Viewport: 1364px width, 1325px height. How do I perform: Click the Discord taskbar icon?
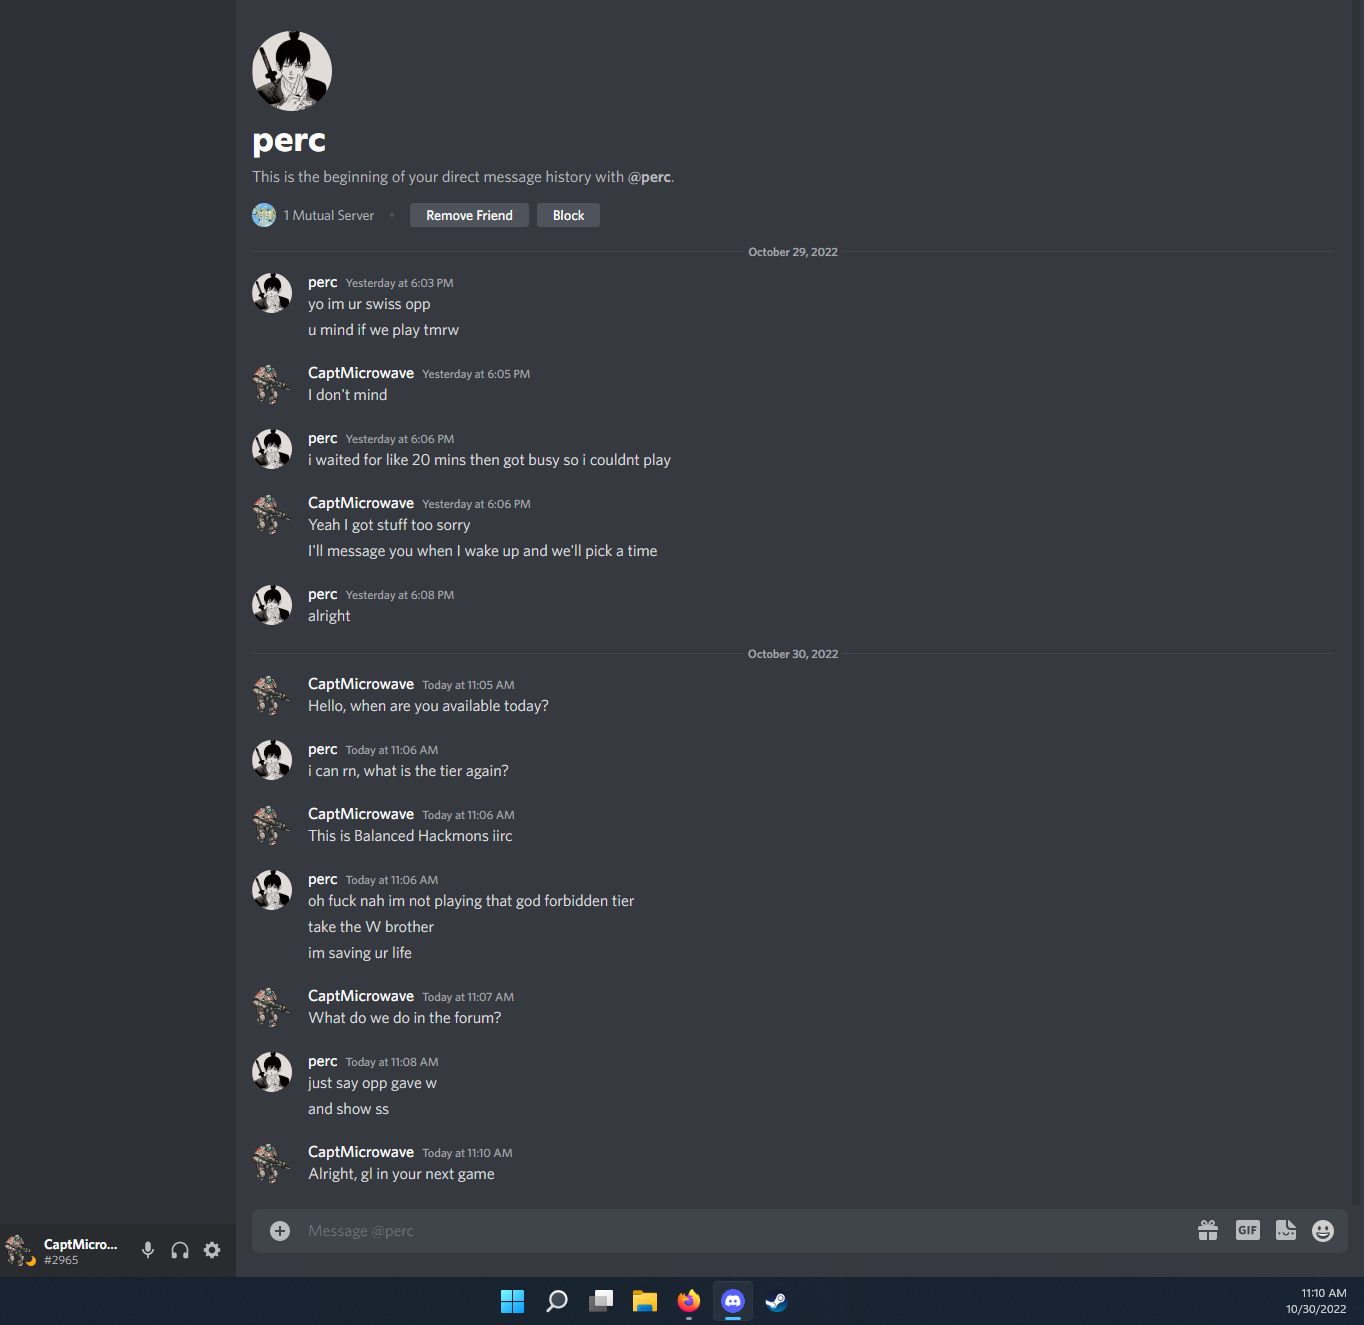[733, 1301]
